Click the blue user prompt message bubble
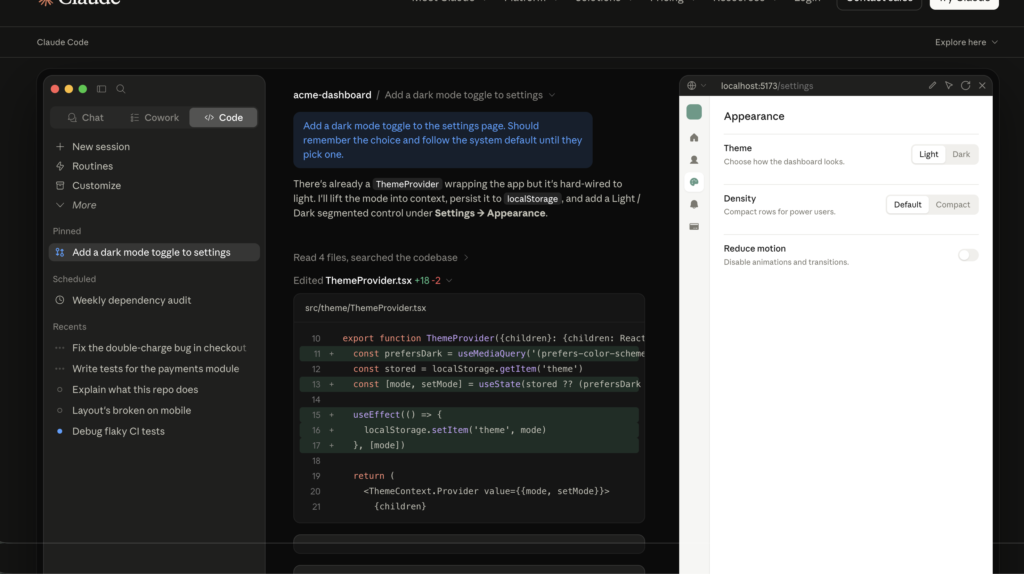This screenshot has height=574, width=1024. pos(443,140)
